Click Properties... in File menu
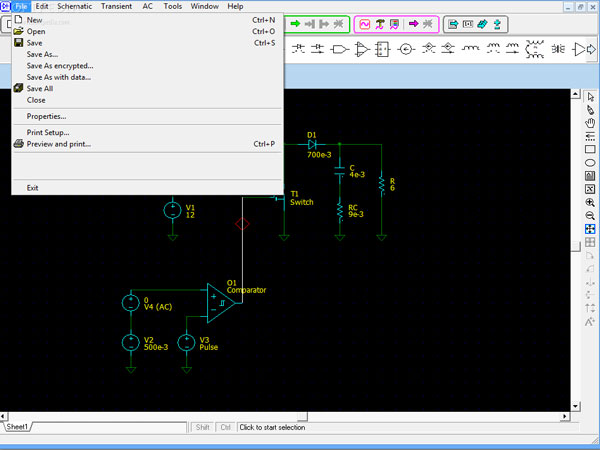The image size is (600, 450). (x=46, y=116)
